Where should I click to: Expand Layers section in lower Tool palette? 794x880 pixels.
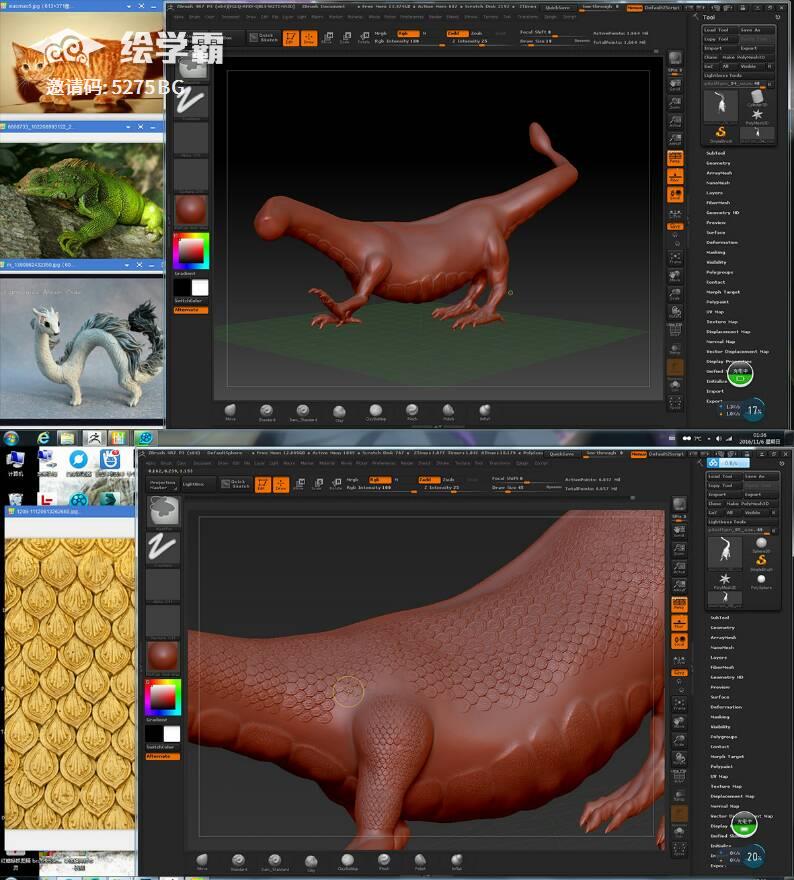[x=719, y=657]
